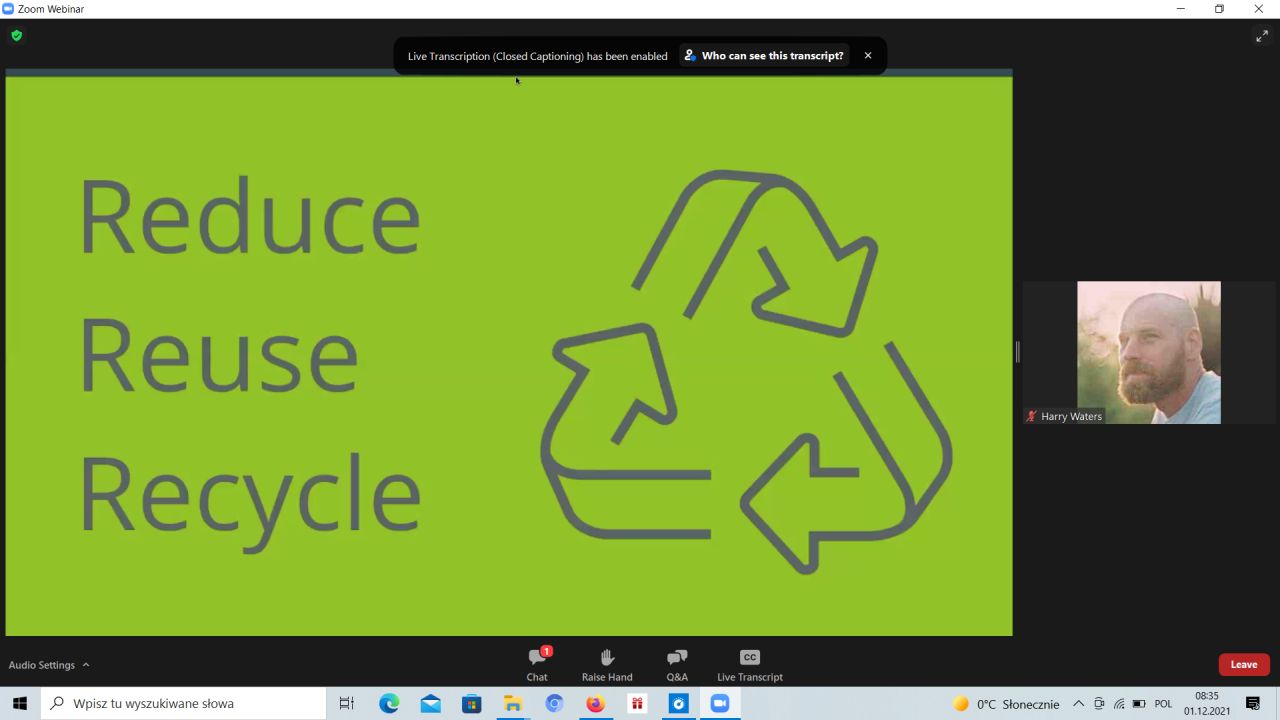Open the Outlook app on the taskbar
This screenshot has width=1280, height=720.
[x=679, y=704]
